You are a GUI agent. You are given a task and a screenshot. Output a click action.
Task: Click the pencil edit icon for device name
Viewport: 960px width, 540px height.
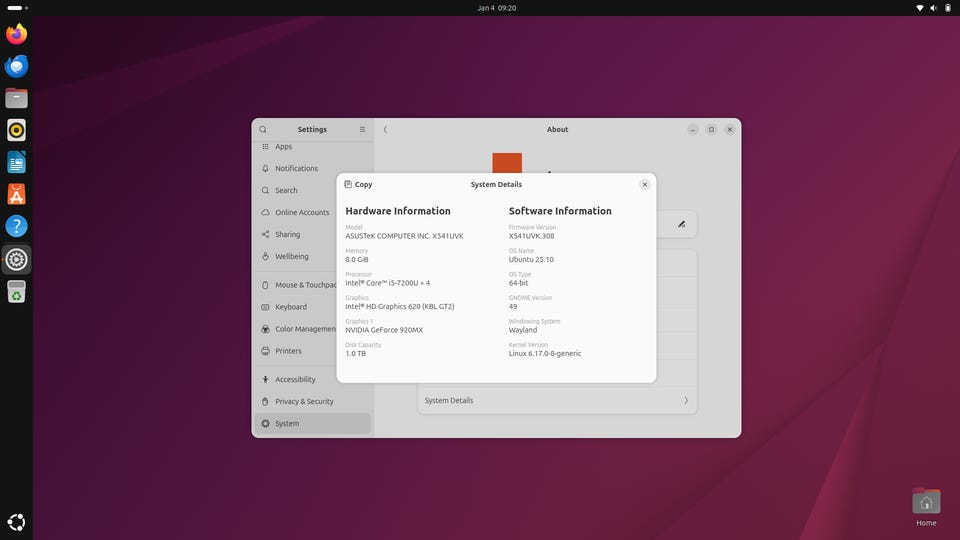tap(681, 224)
